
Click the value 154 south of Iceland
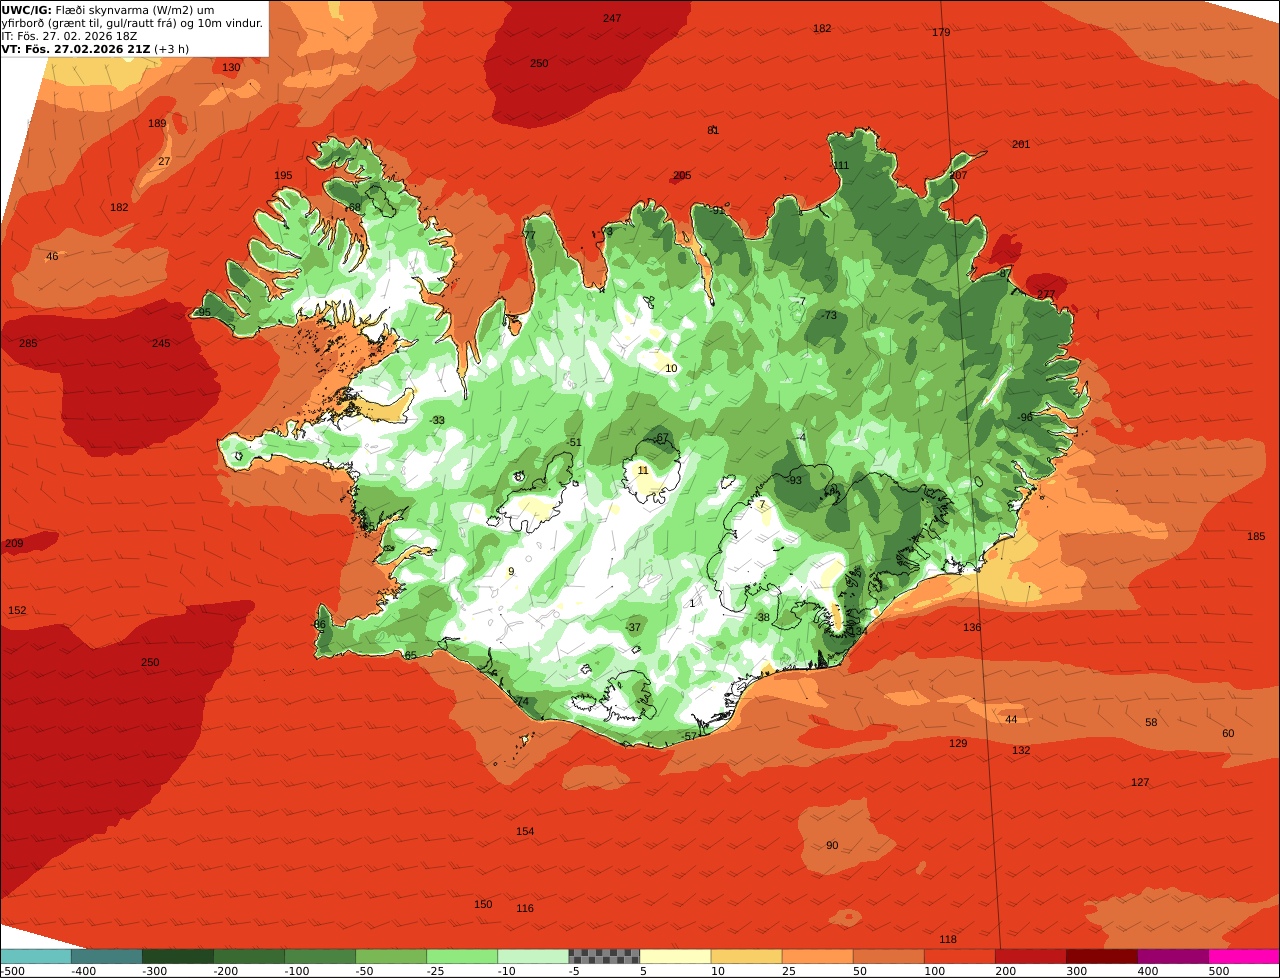(x=525, y=831)
